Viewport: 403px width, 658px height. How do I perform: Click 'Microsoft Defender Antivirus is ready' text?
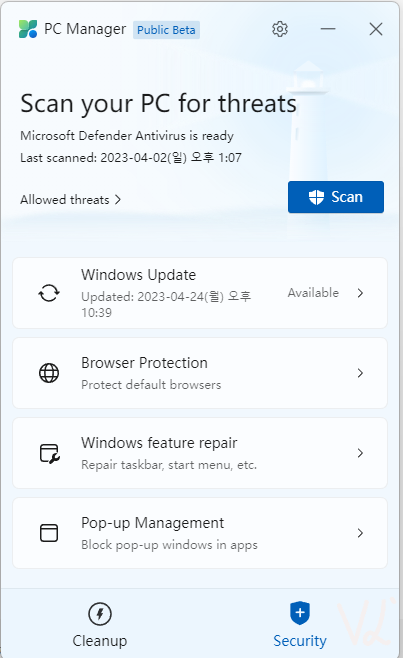coord(127,136)
